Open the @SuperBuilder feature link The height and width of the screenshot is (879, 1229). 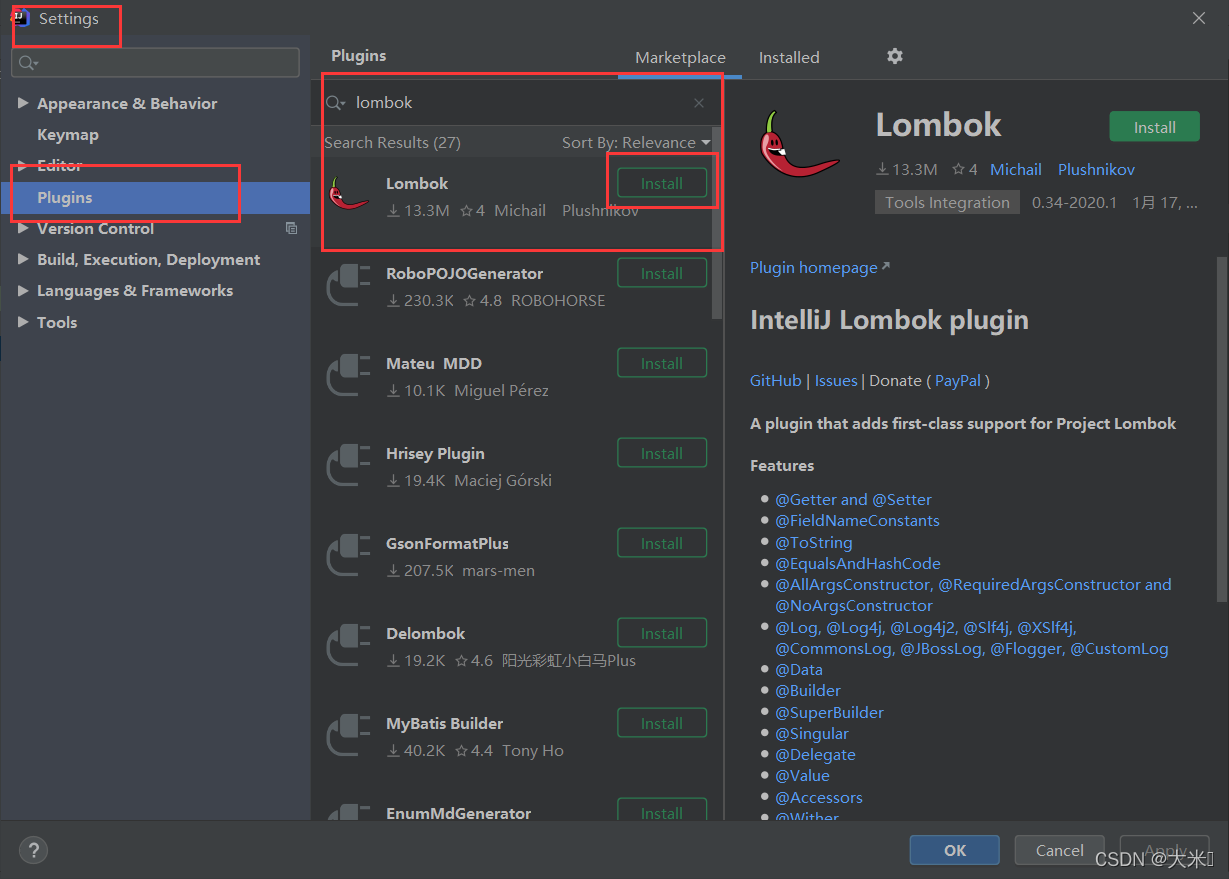point(830,713)
